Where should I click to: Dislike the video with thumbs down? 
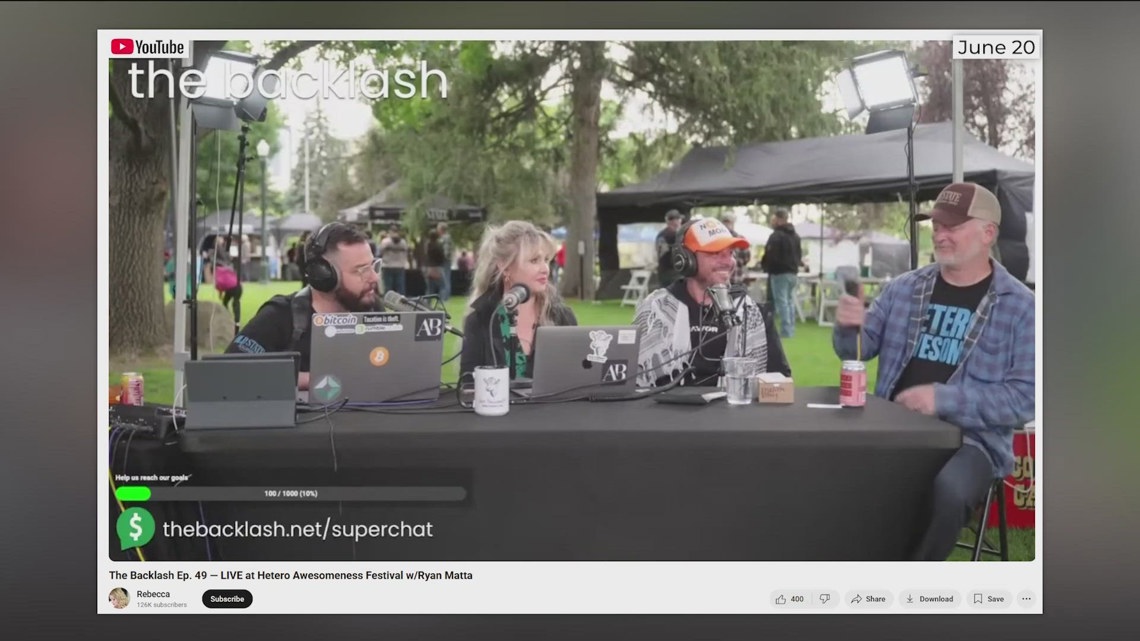[x=824, y=599]
